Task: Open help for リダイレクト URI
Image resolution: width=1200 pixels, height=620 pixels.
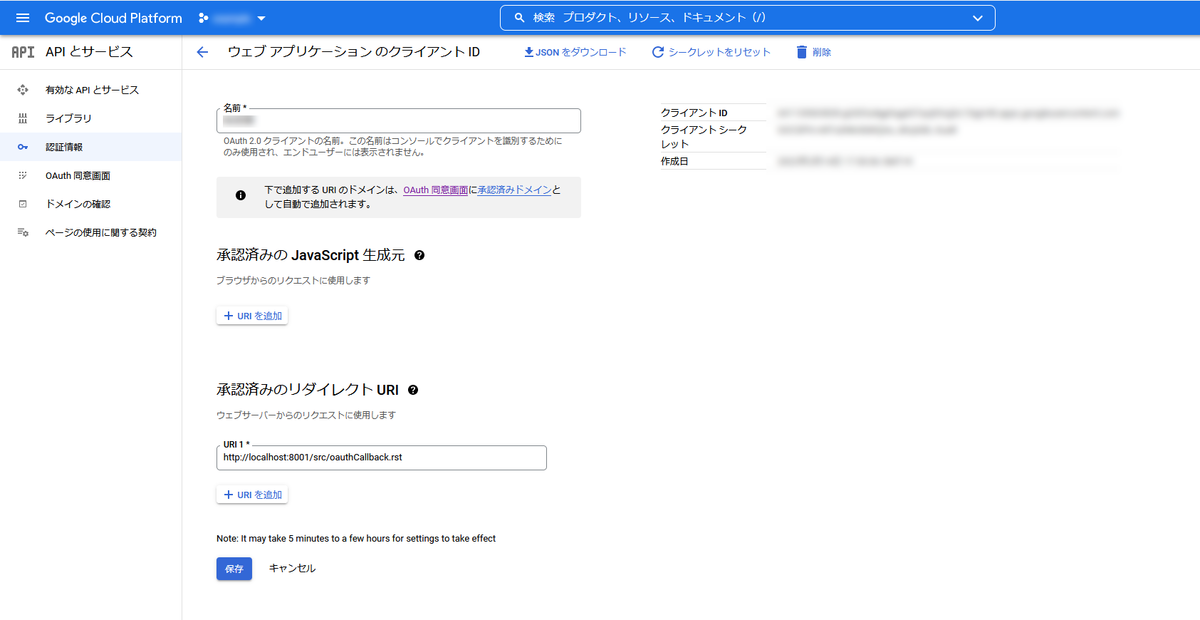Action: coord(413,390)
